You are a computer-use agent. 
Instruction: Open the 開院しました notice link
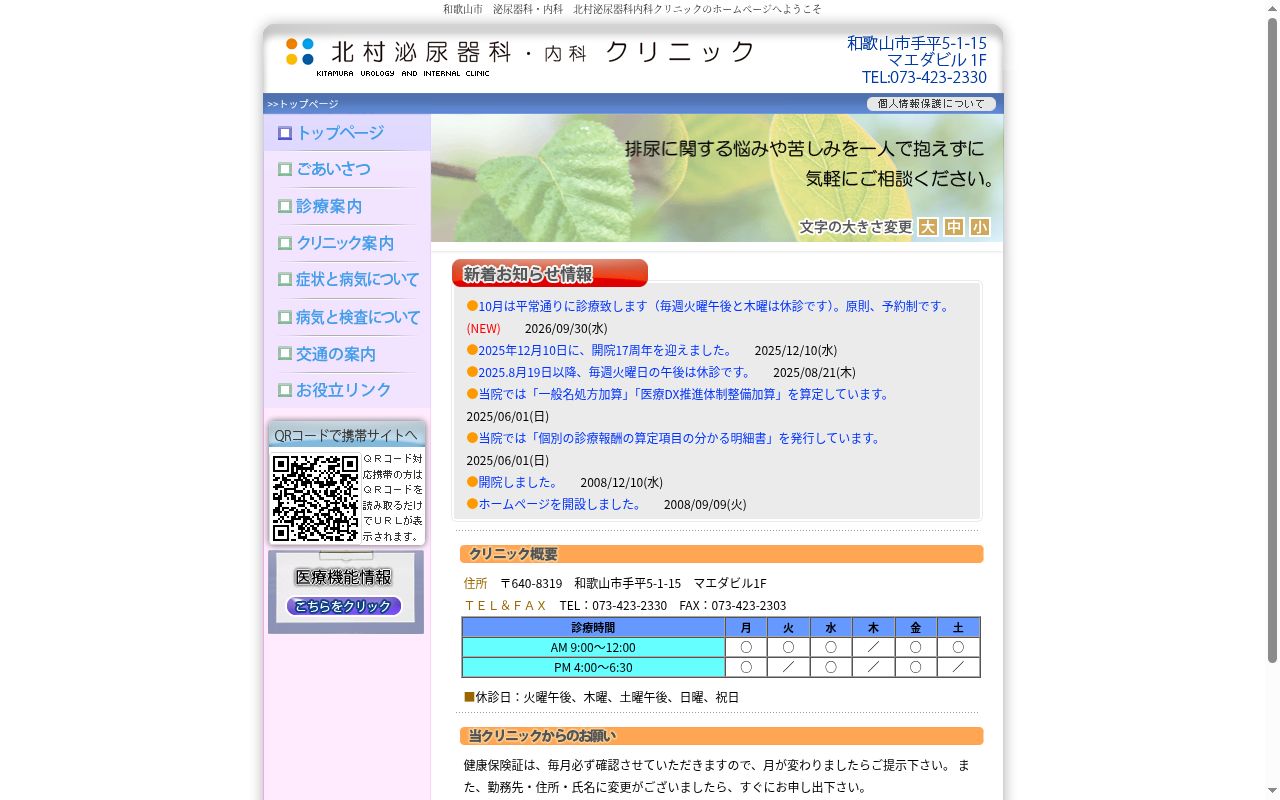pyautogui.click(x=518, y=482)
